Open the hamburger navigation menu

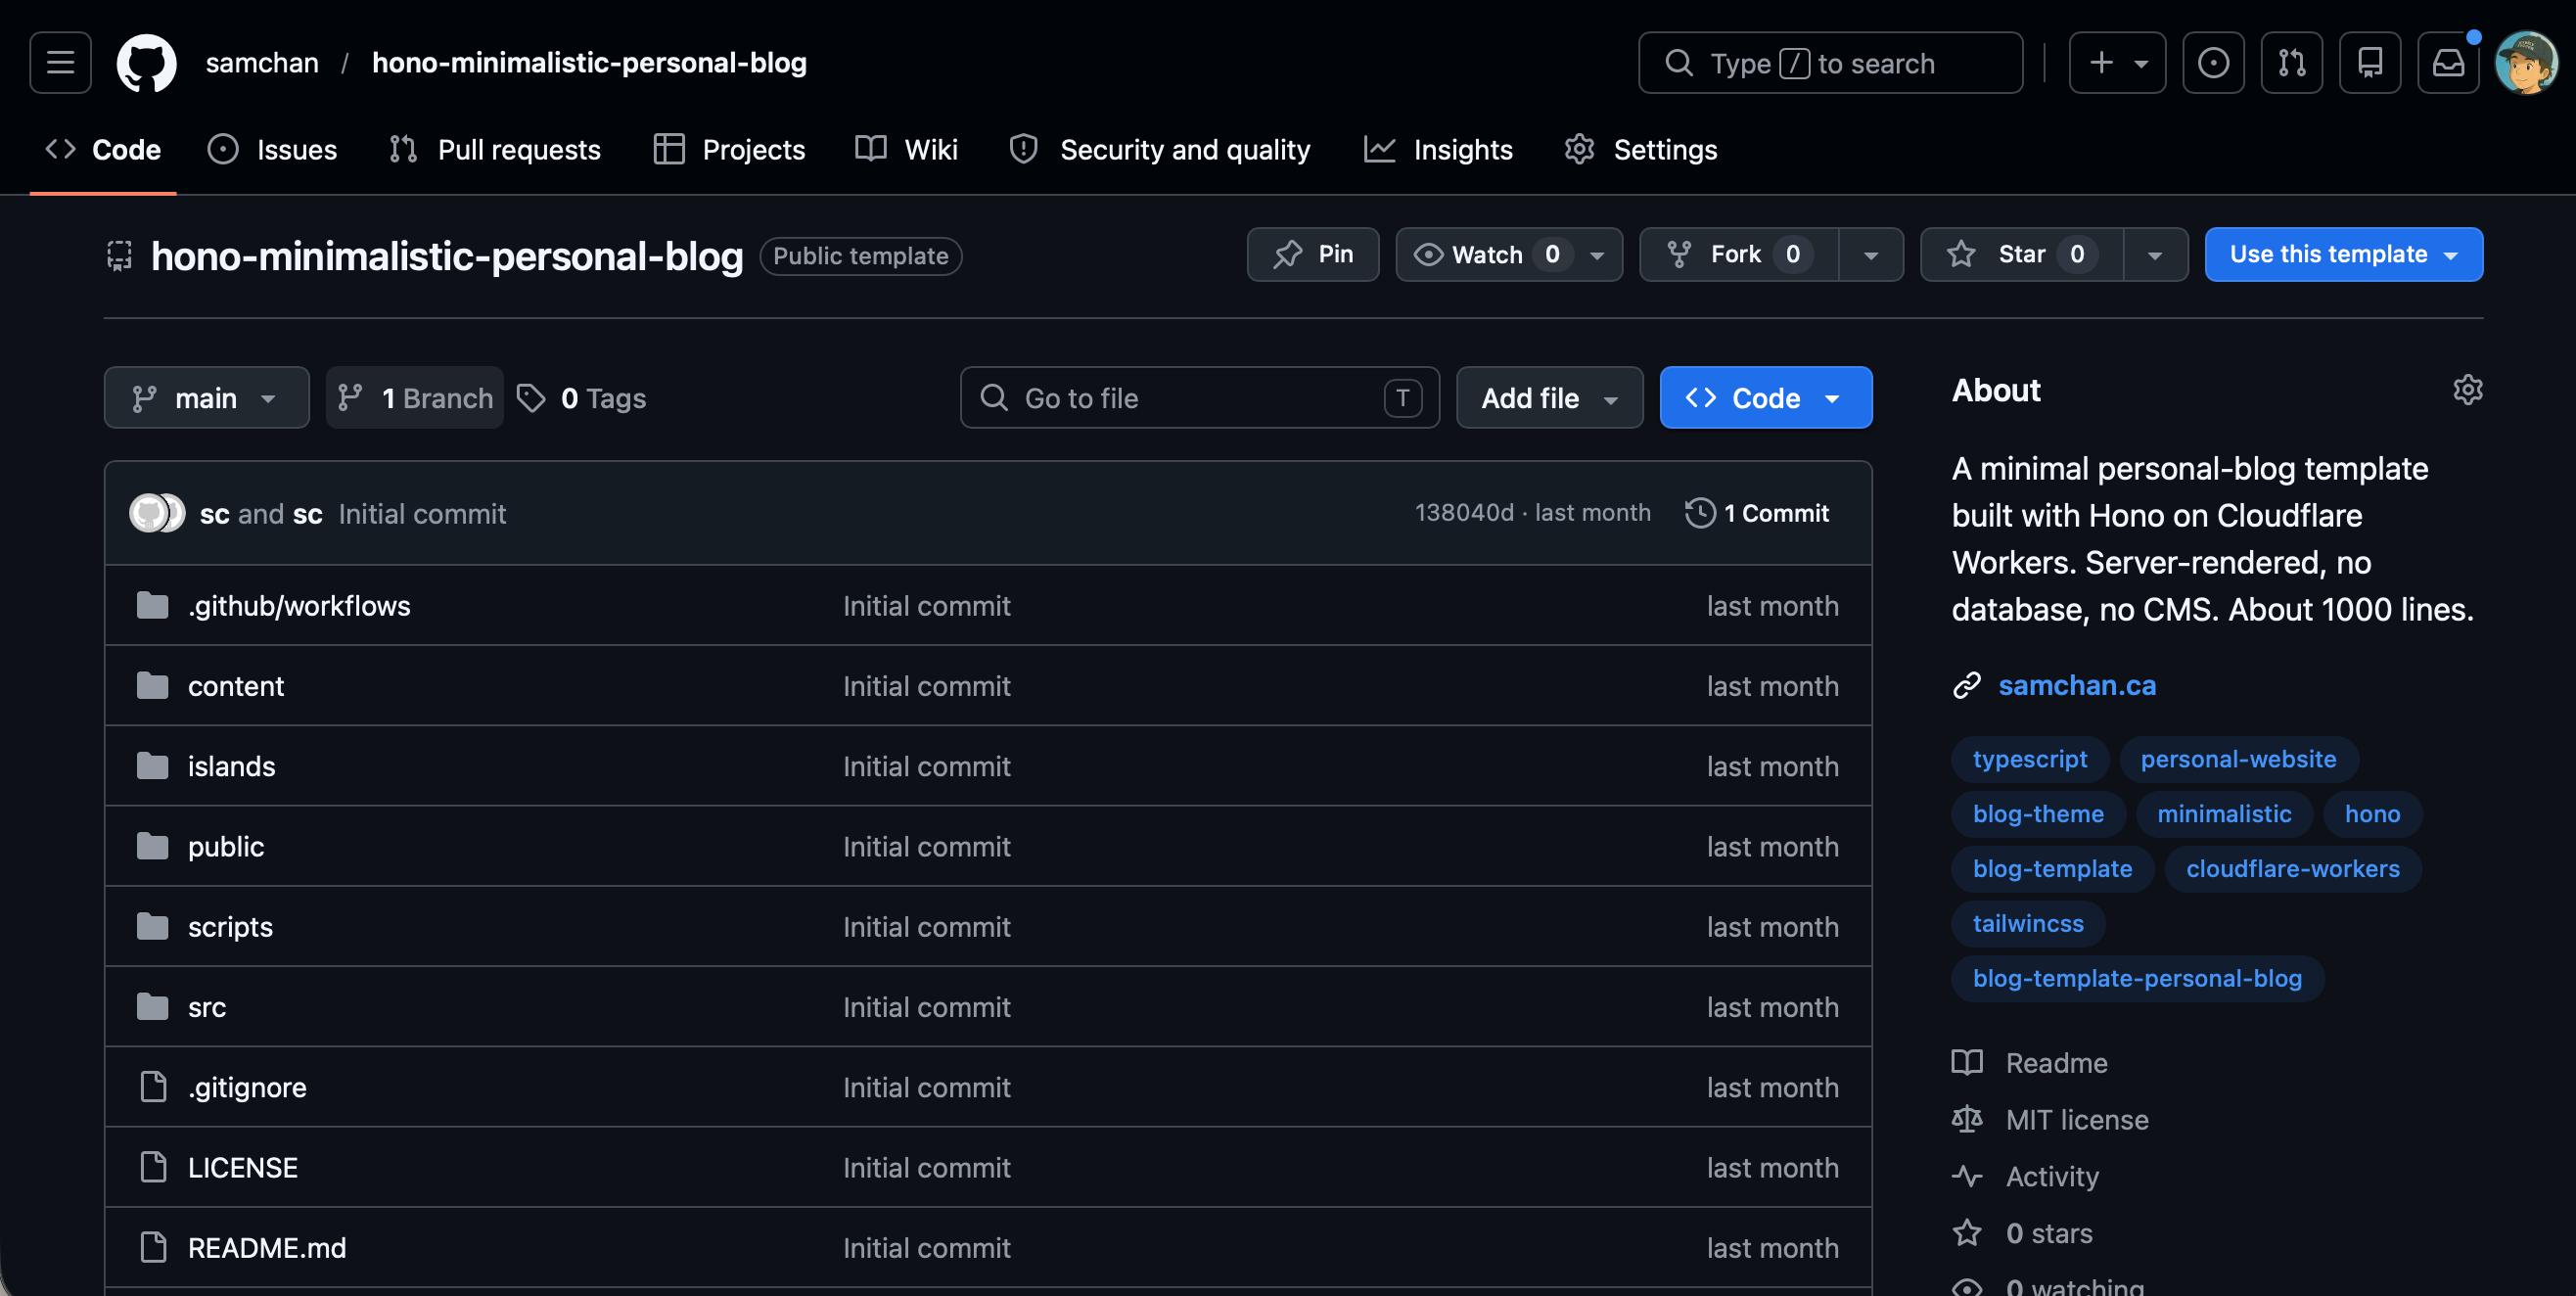[60, 62]
